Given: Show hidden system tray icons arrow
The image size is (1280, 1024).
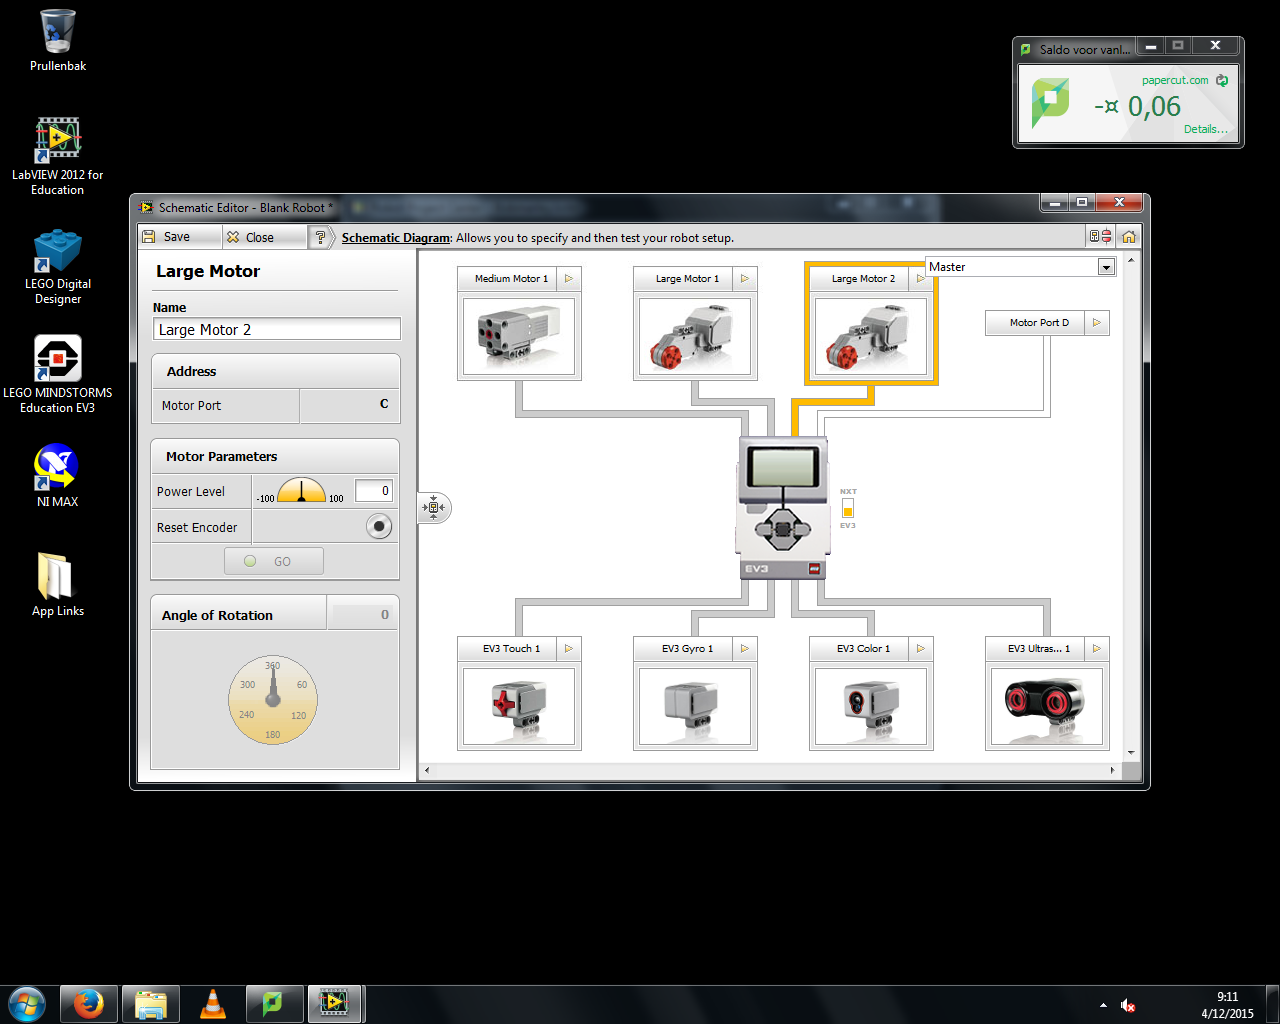Looking at the screenshot, I should point(1103,1005).
